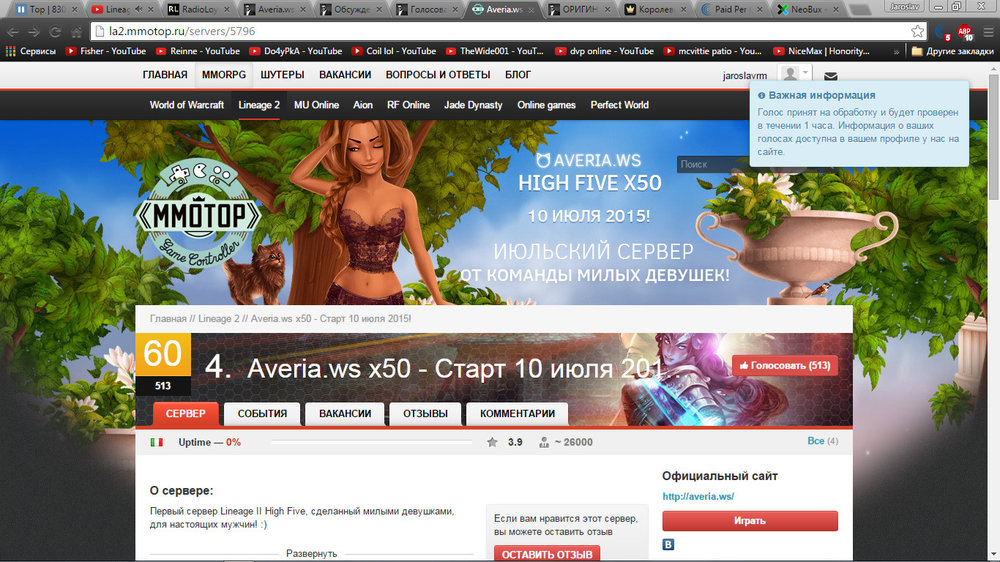Viewport: 1000px width, 562px height.
Task: Open the ШУТЕРЫ top menu item
Action: 282,75
